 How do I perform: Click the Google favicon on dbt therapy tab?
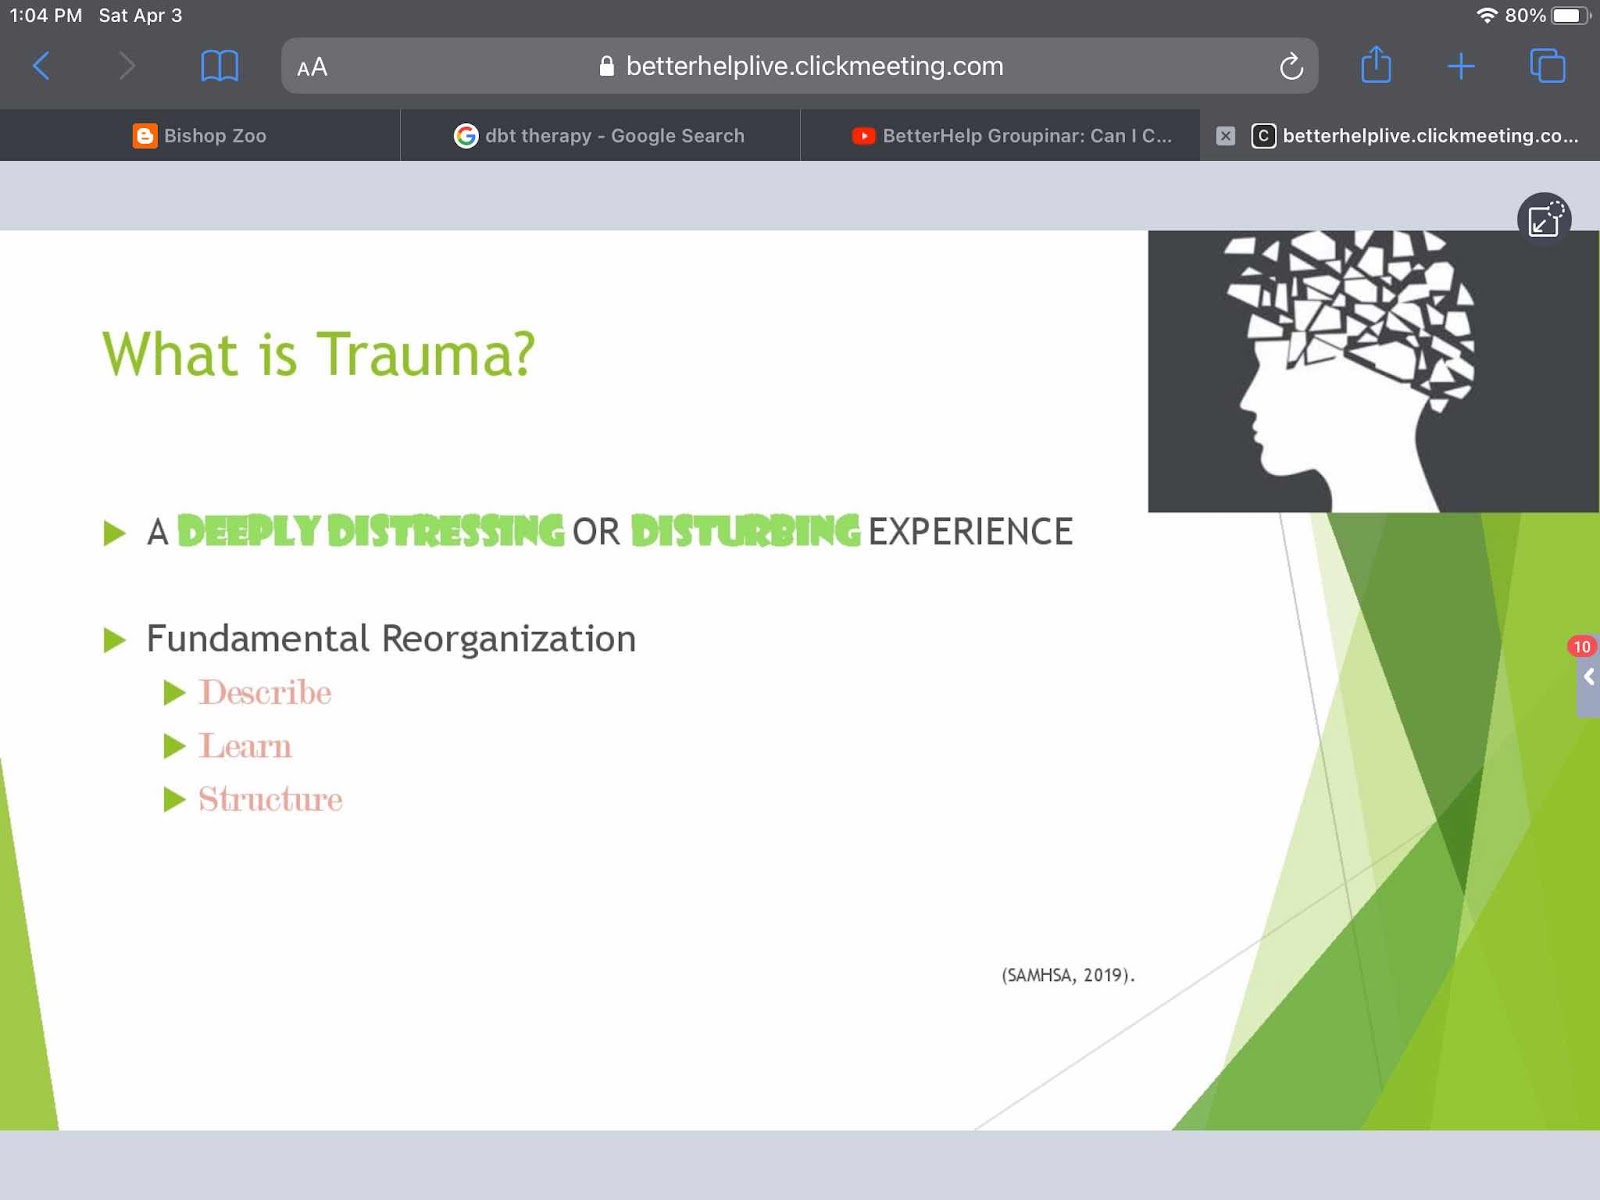(x=466, y=136)
